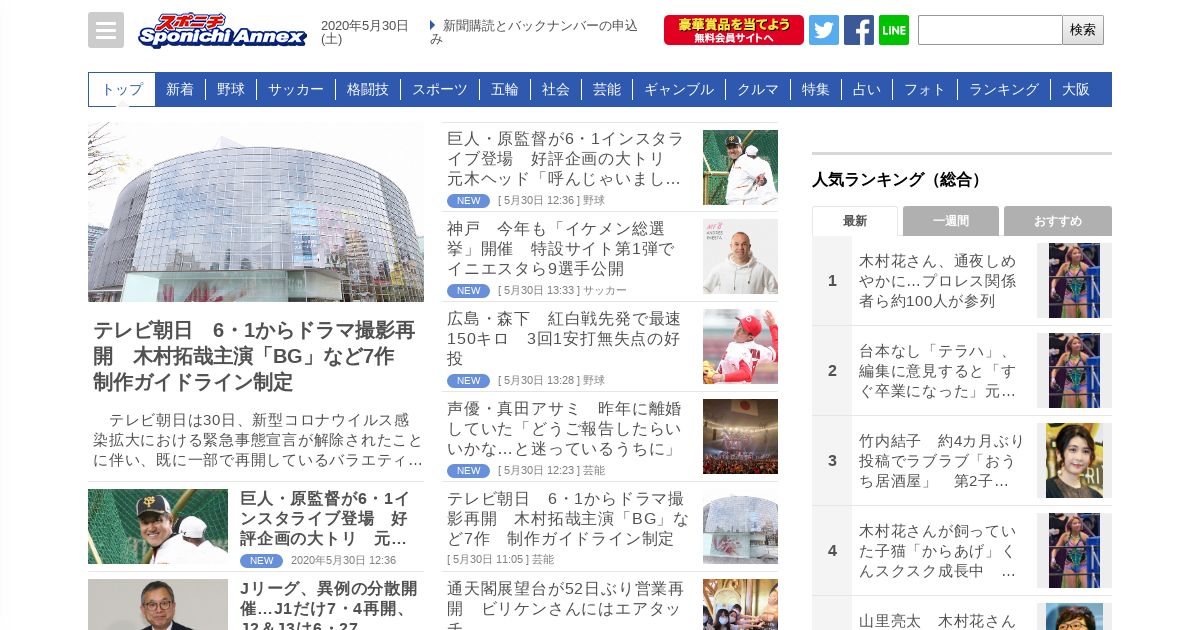Open the サッカー navigation item
1200x630 pixels.
point(296,89)
